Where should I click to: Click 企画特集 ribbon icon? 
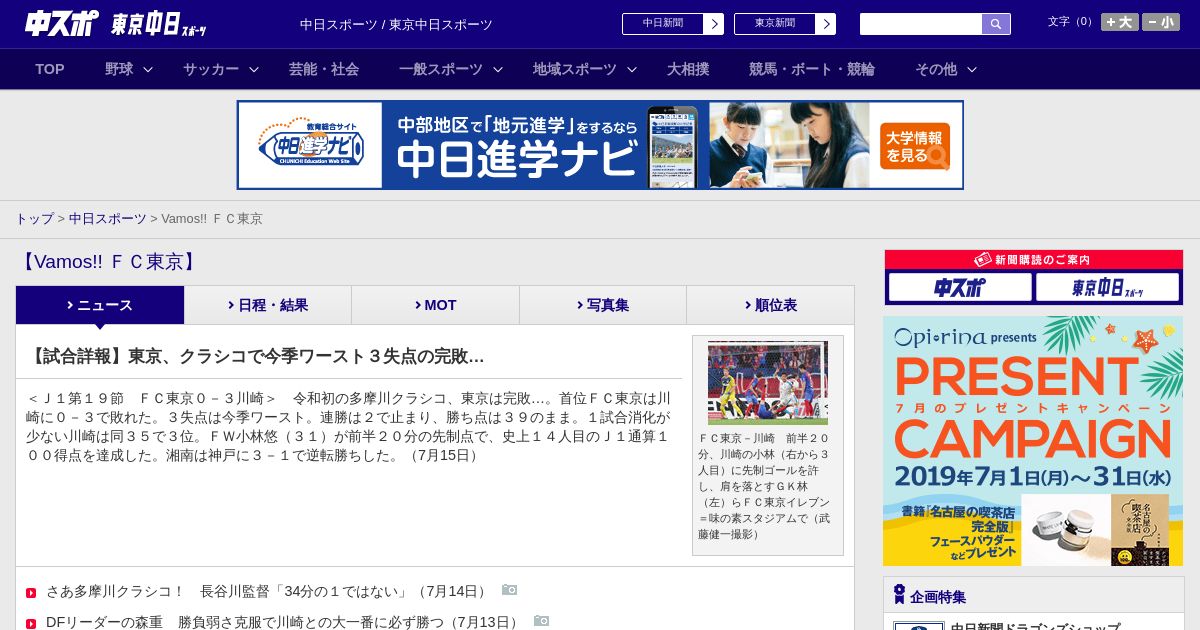899,595
